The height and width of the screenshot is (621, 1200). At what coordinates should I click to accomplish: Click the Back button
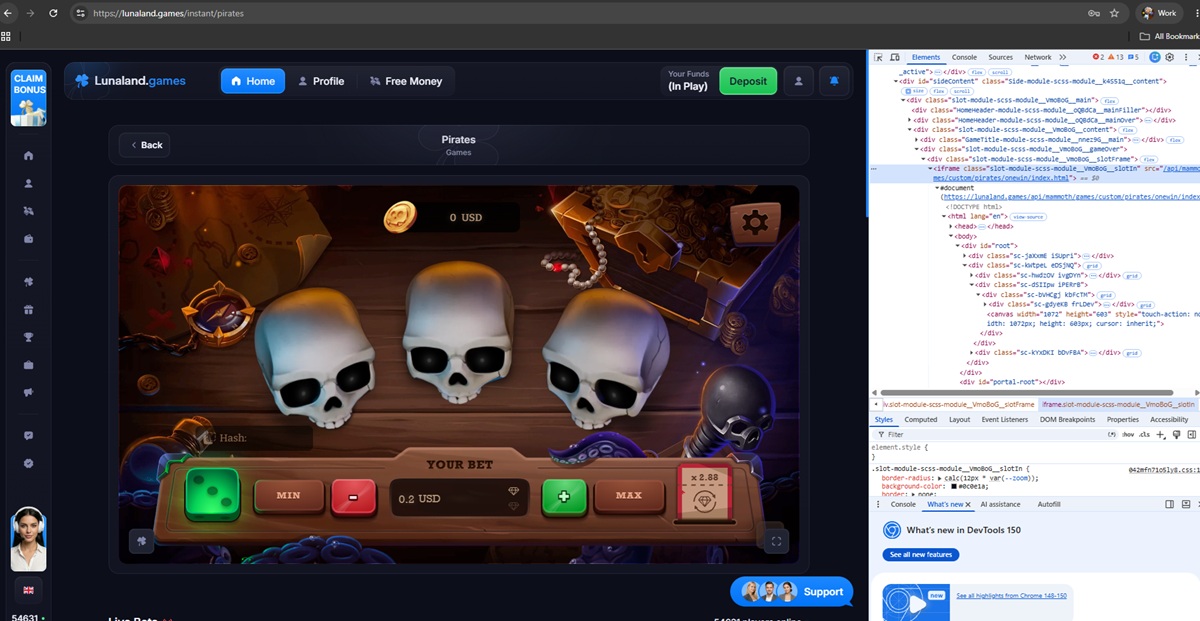tap(144, 145)
